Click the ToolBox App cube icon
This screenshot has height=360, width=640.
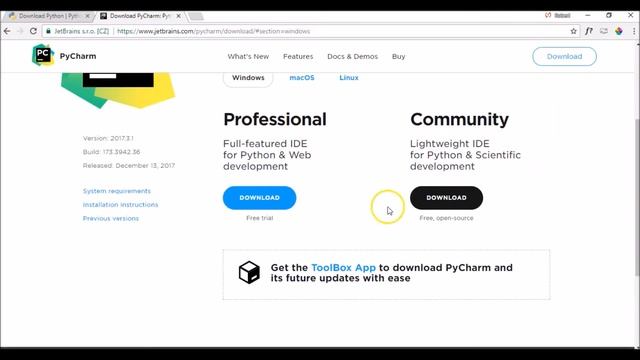pyautogui.click(x=249, y=272)
